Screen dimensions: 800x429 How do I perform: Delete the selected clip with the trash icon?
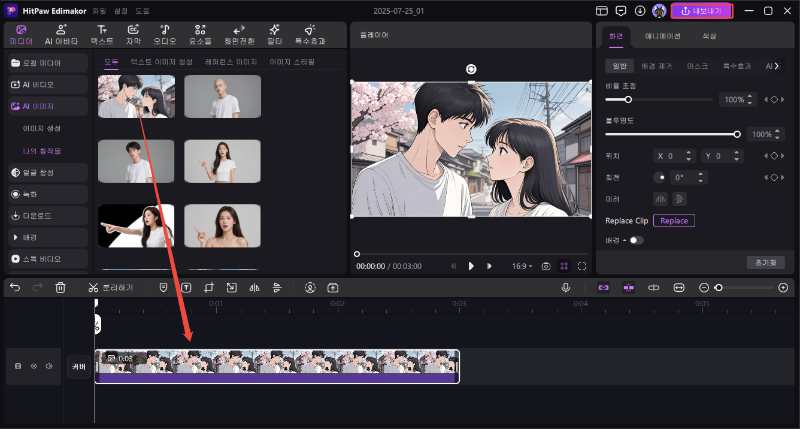click(60, 288)
